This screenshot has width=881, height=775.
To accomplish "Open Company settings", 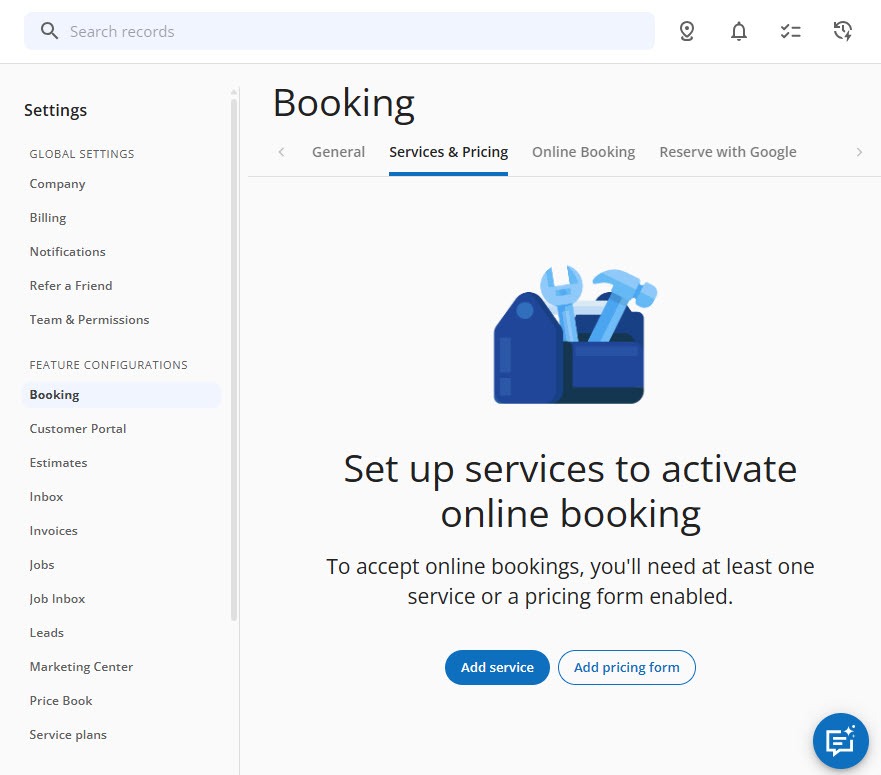I will [x=57, y=184].
